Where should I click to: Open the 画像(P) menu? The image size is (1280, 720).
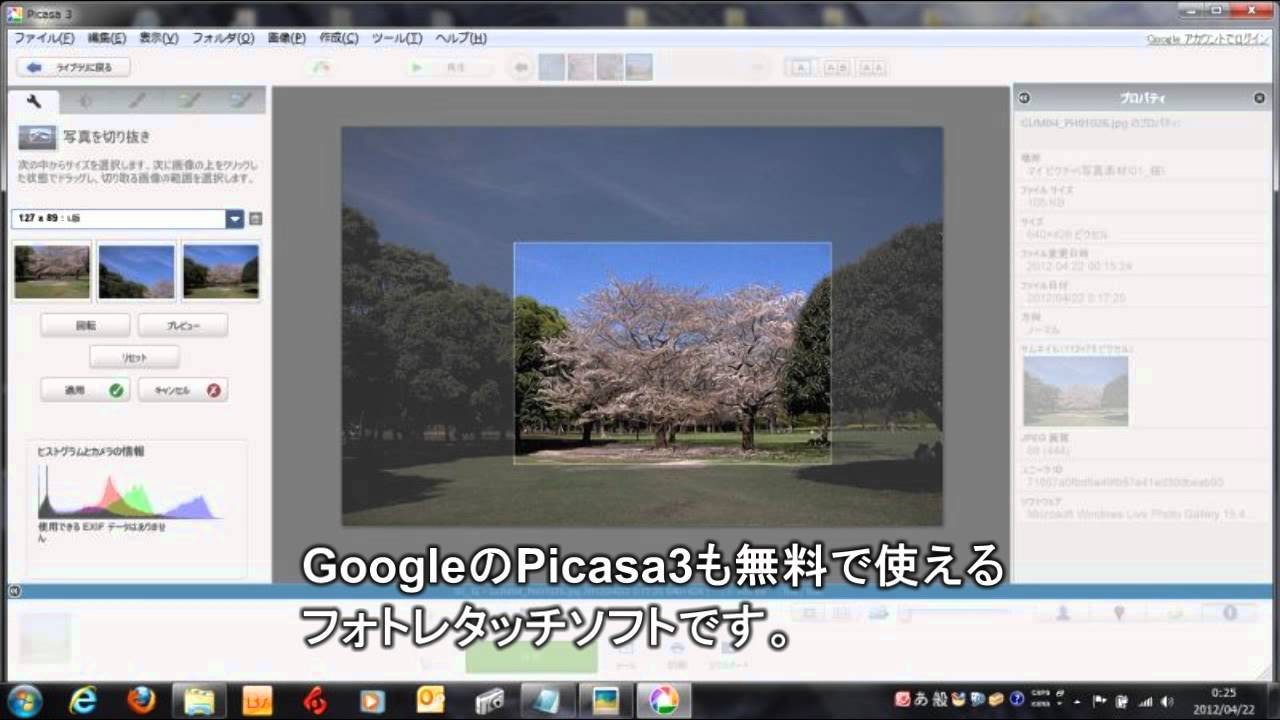point(286,38)
